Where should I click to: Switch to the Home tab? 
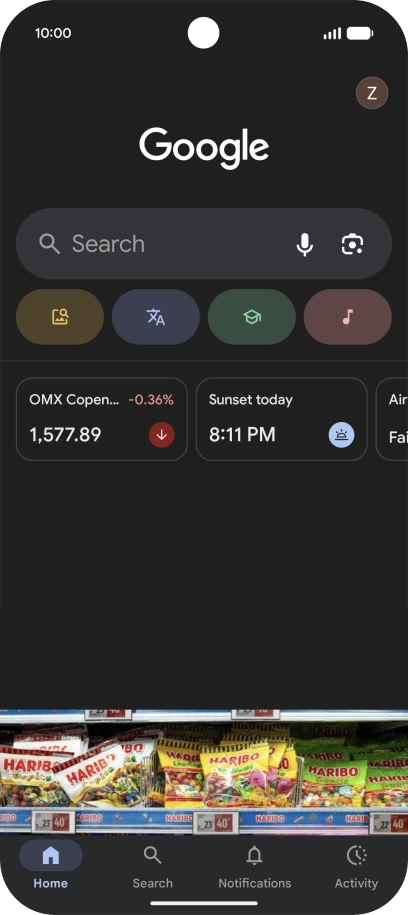click(51, 865)
